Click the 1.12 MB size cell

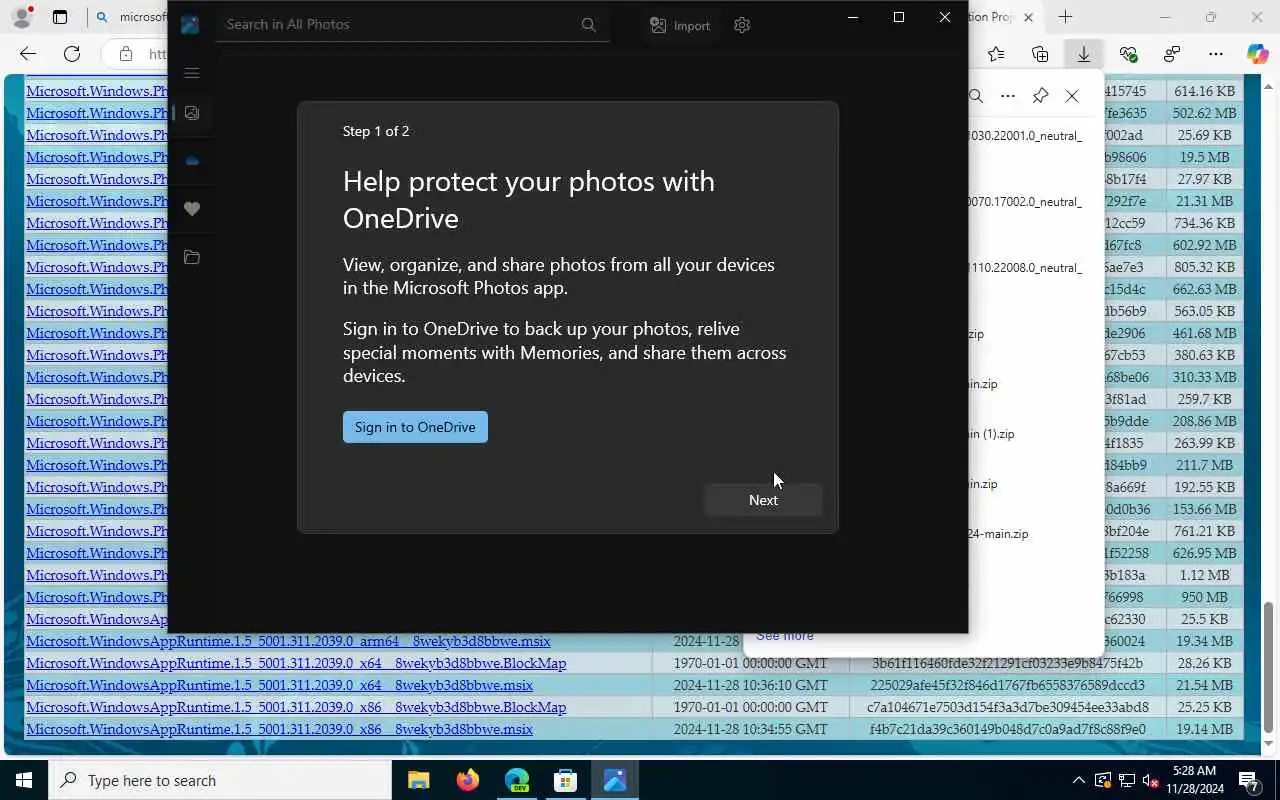(1205, 575)
